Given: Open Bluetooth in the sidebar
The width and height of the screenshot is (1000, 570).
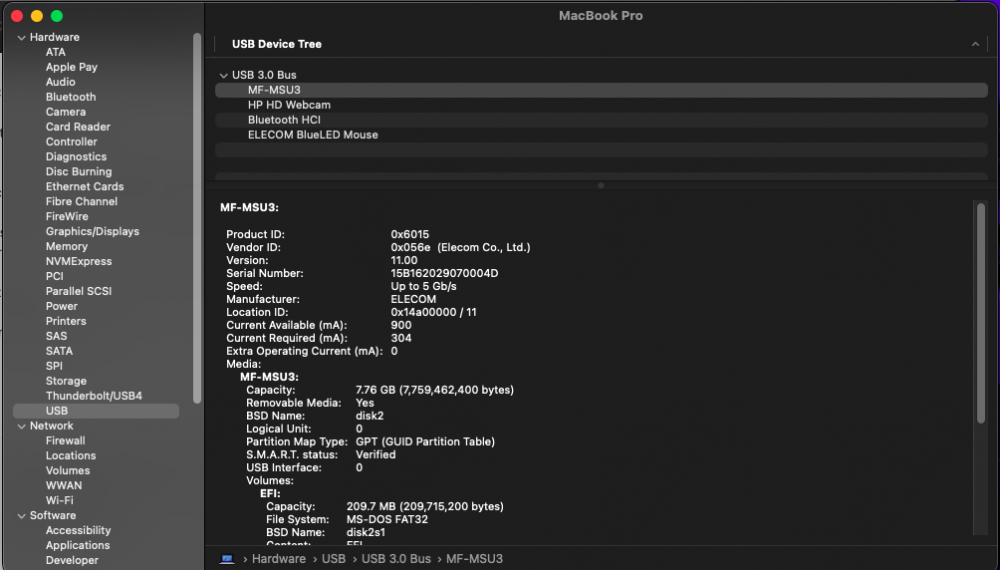Looking at the screenshot, I should [x=71, y=97].
